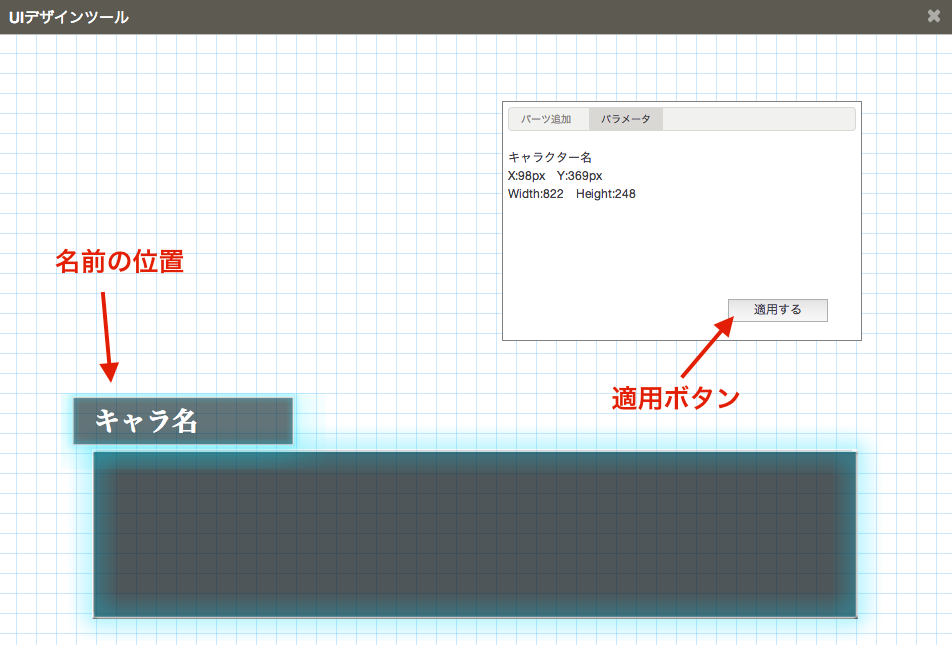Click the Height:248 size value
The width and height of the screenshot is (952, 645).
(x=606, y=194)
